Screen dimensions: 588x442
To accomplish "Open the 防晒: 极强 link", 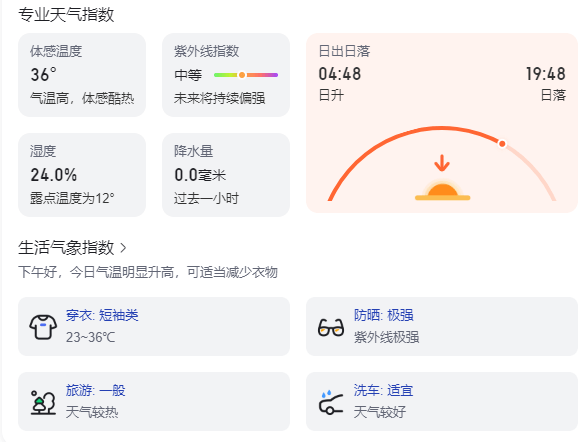I will click(x=384, y=315).
